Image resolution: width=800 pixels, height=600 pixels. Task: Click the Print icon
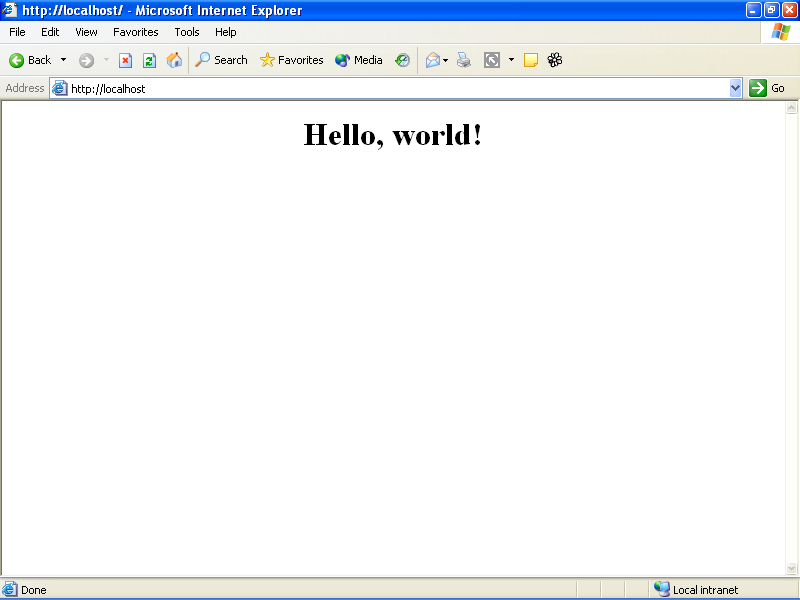pos(464,61)
